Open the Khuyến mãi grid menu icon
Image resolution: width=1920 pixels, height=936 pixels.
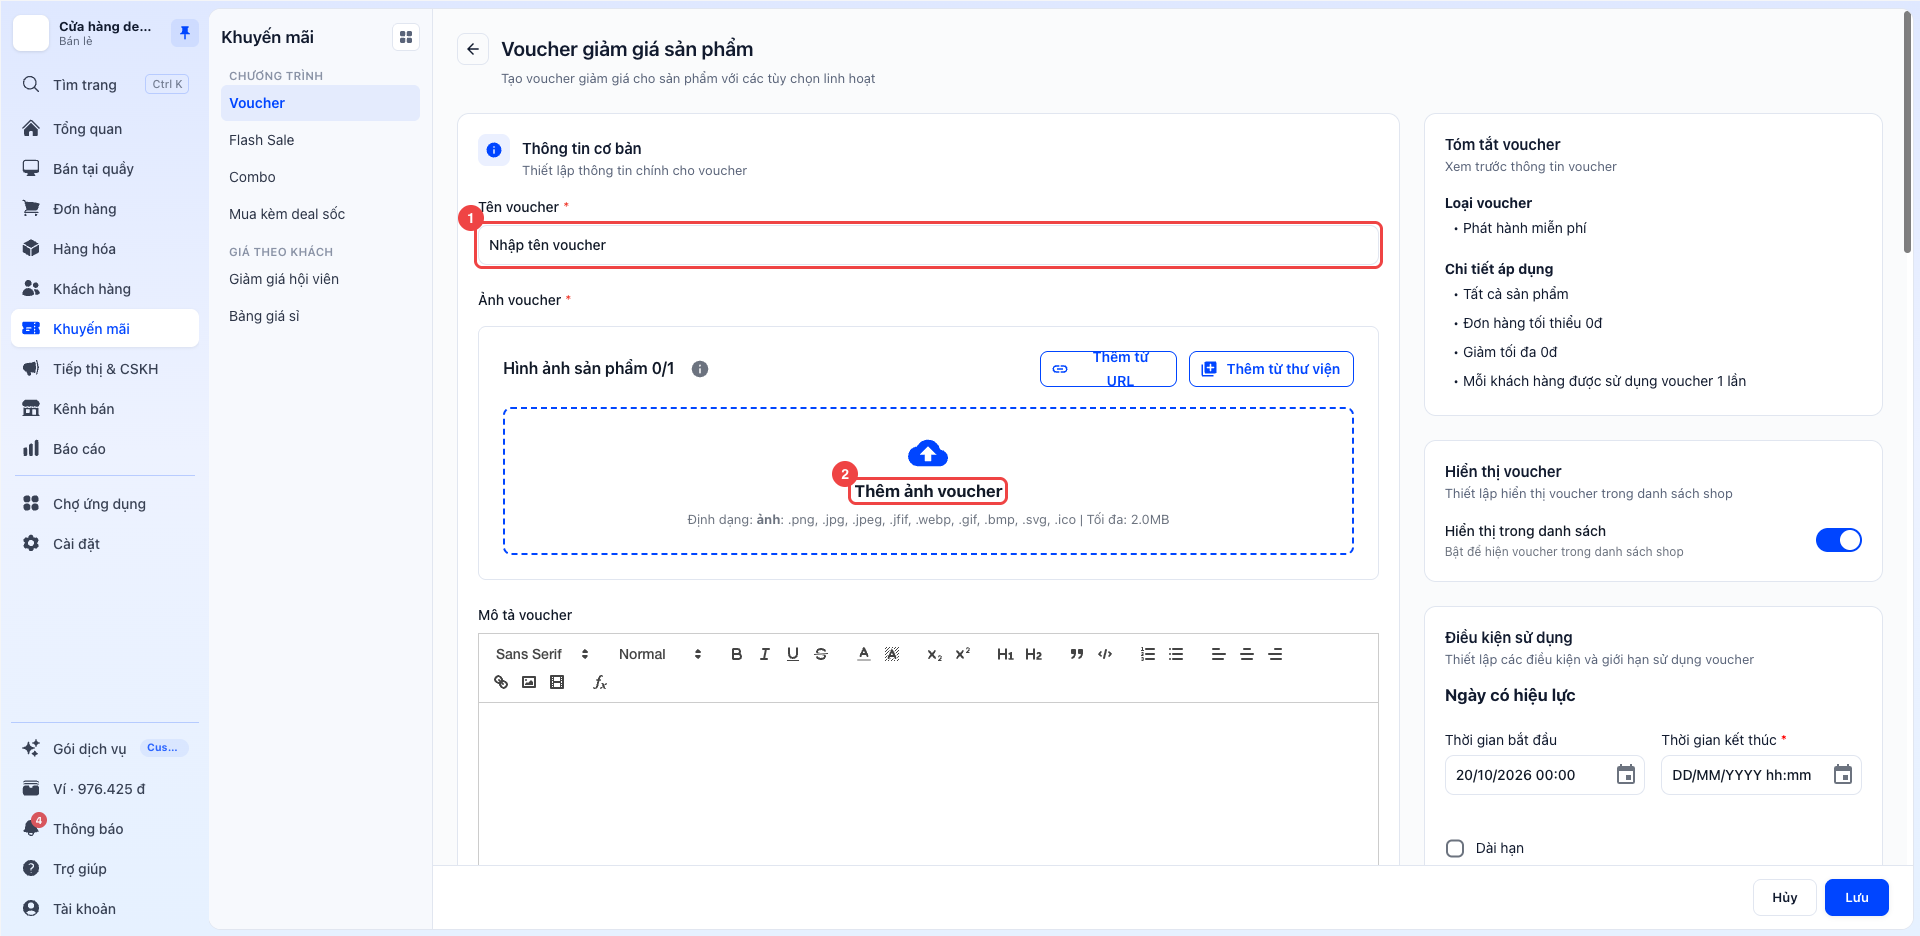coord(406,37)
